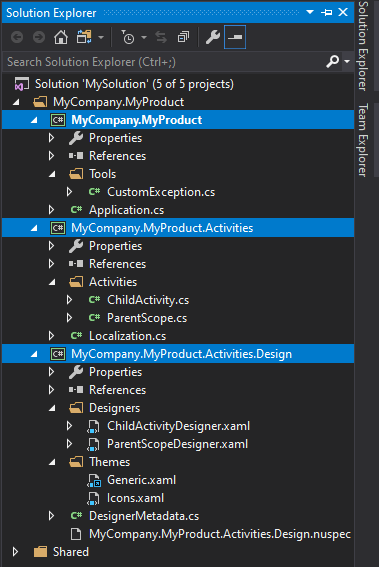The width and height of the screenshot is (379, 567).
Task: Collapse the Themes folder
Action: point(52,462)
